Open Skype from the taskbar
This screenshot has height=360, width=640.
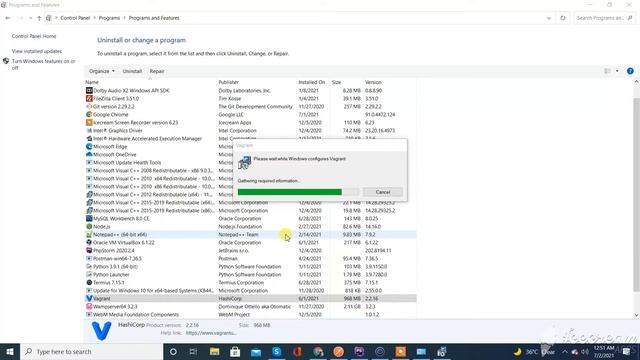277,351
